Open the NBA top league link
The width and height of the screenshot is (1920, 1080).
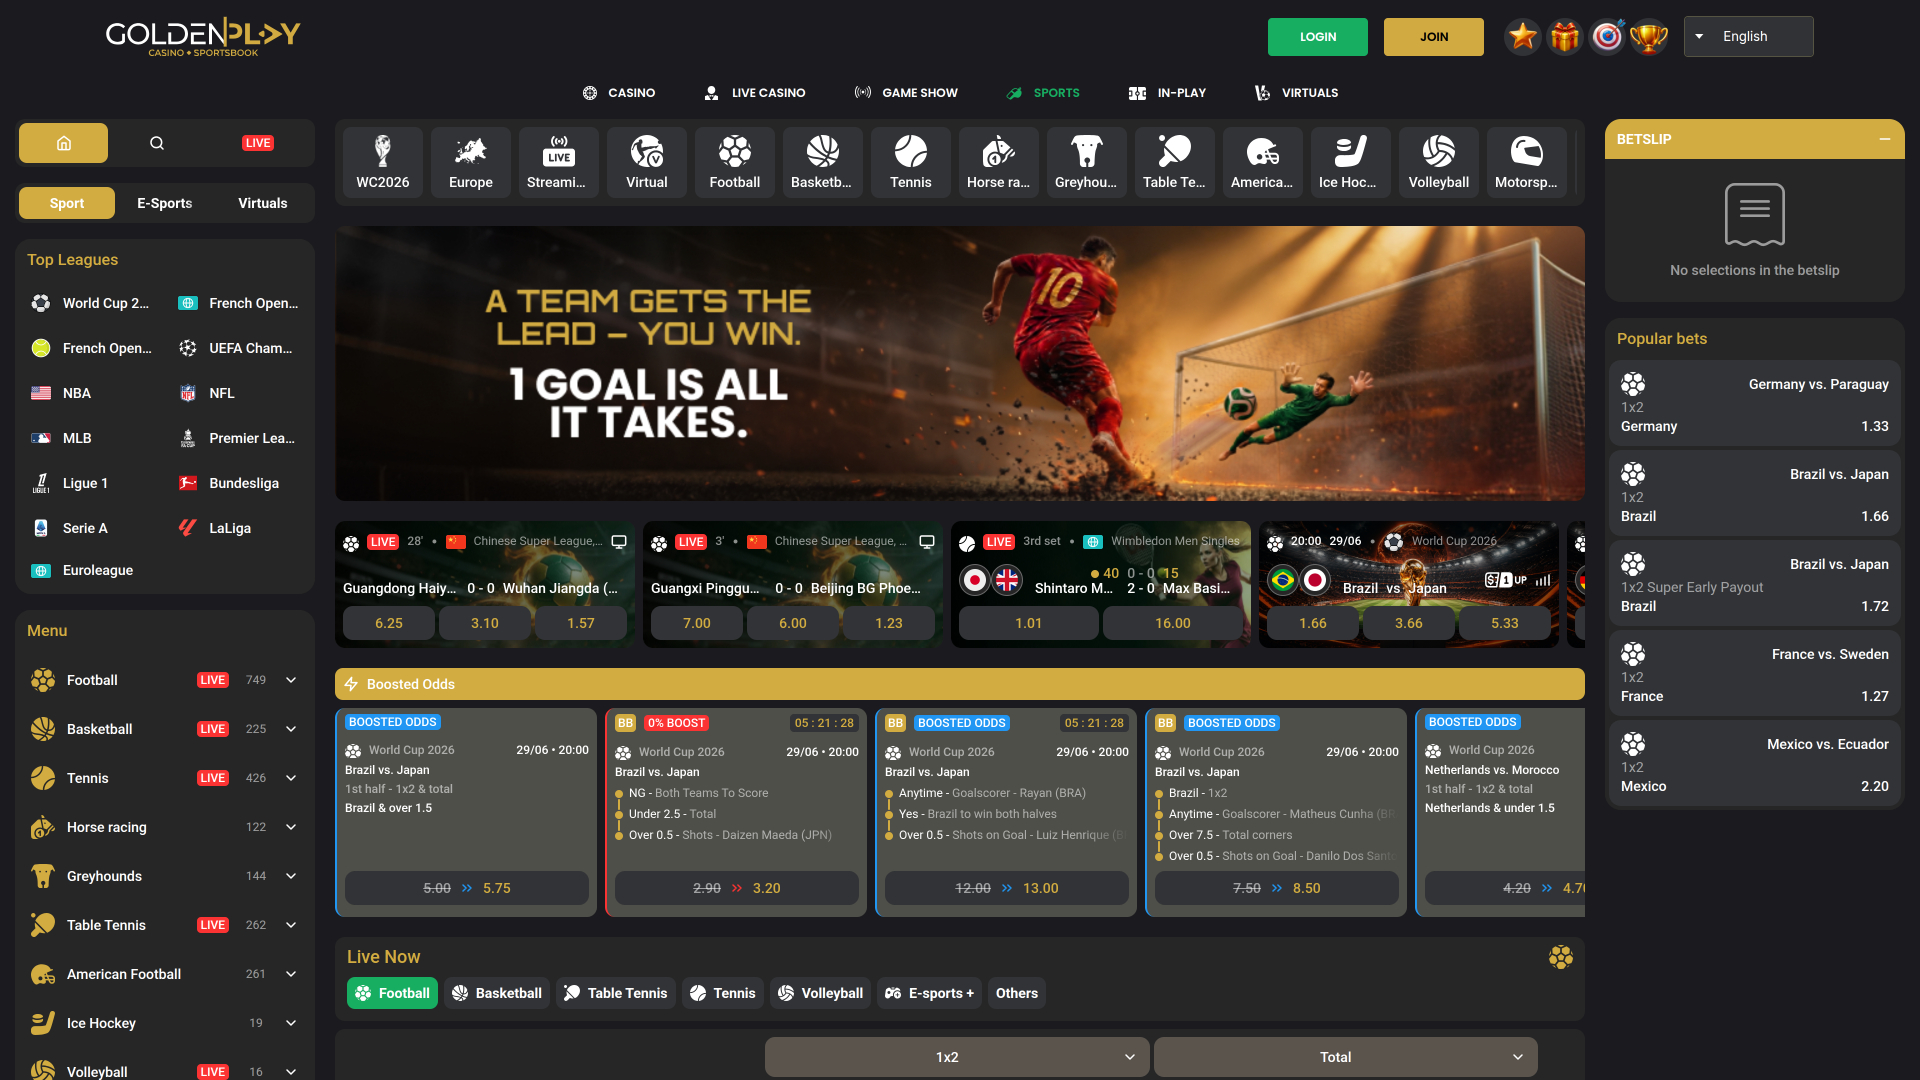(62, 393)
